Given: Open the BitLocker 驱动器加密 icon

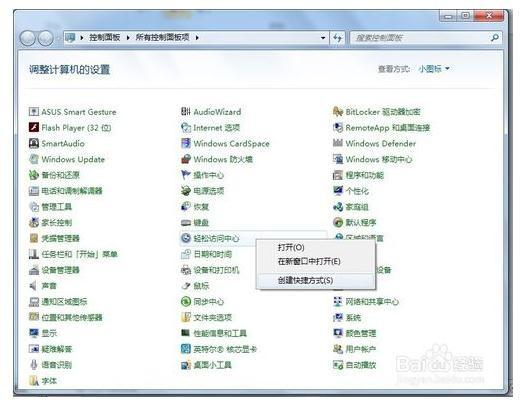Looking at the screenshot, I should point(338,112).
